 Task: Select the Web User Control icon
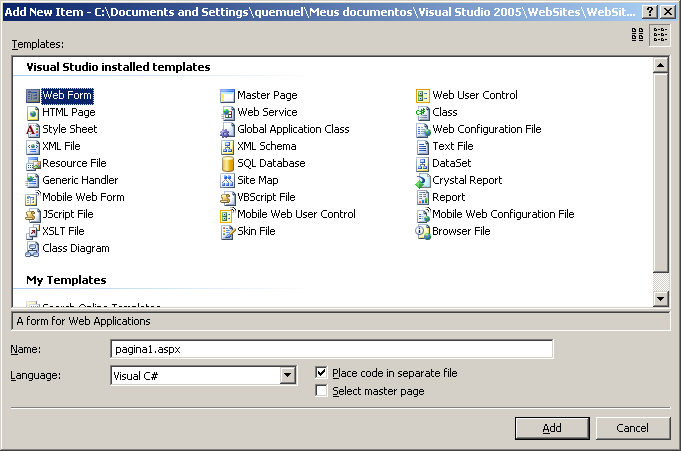(422, 96)
